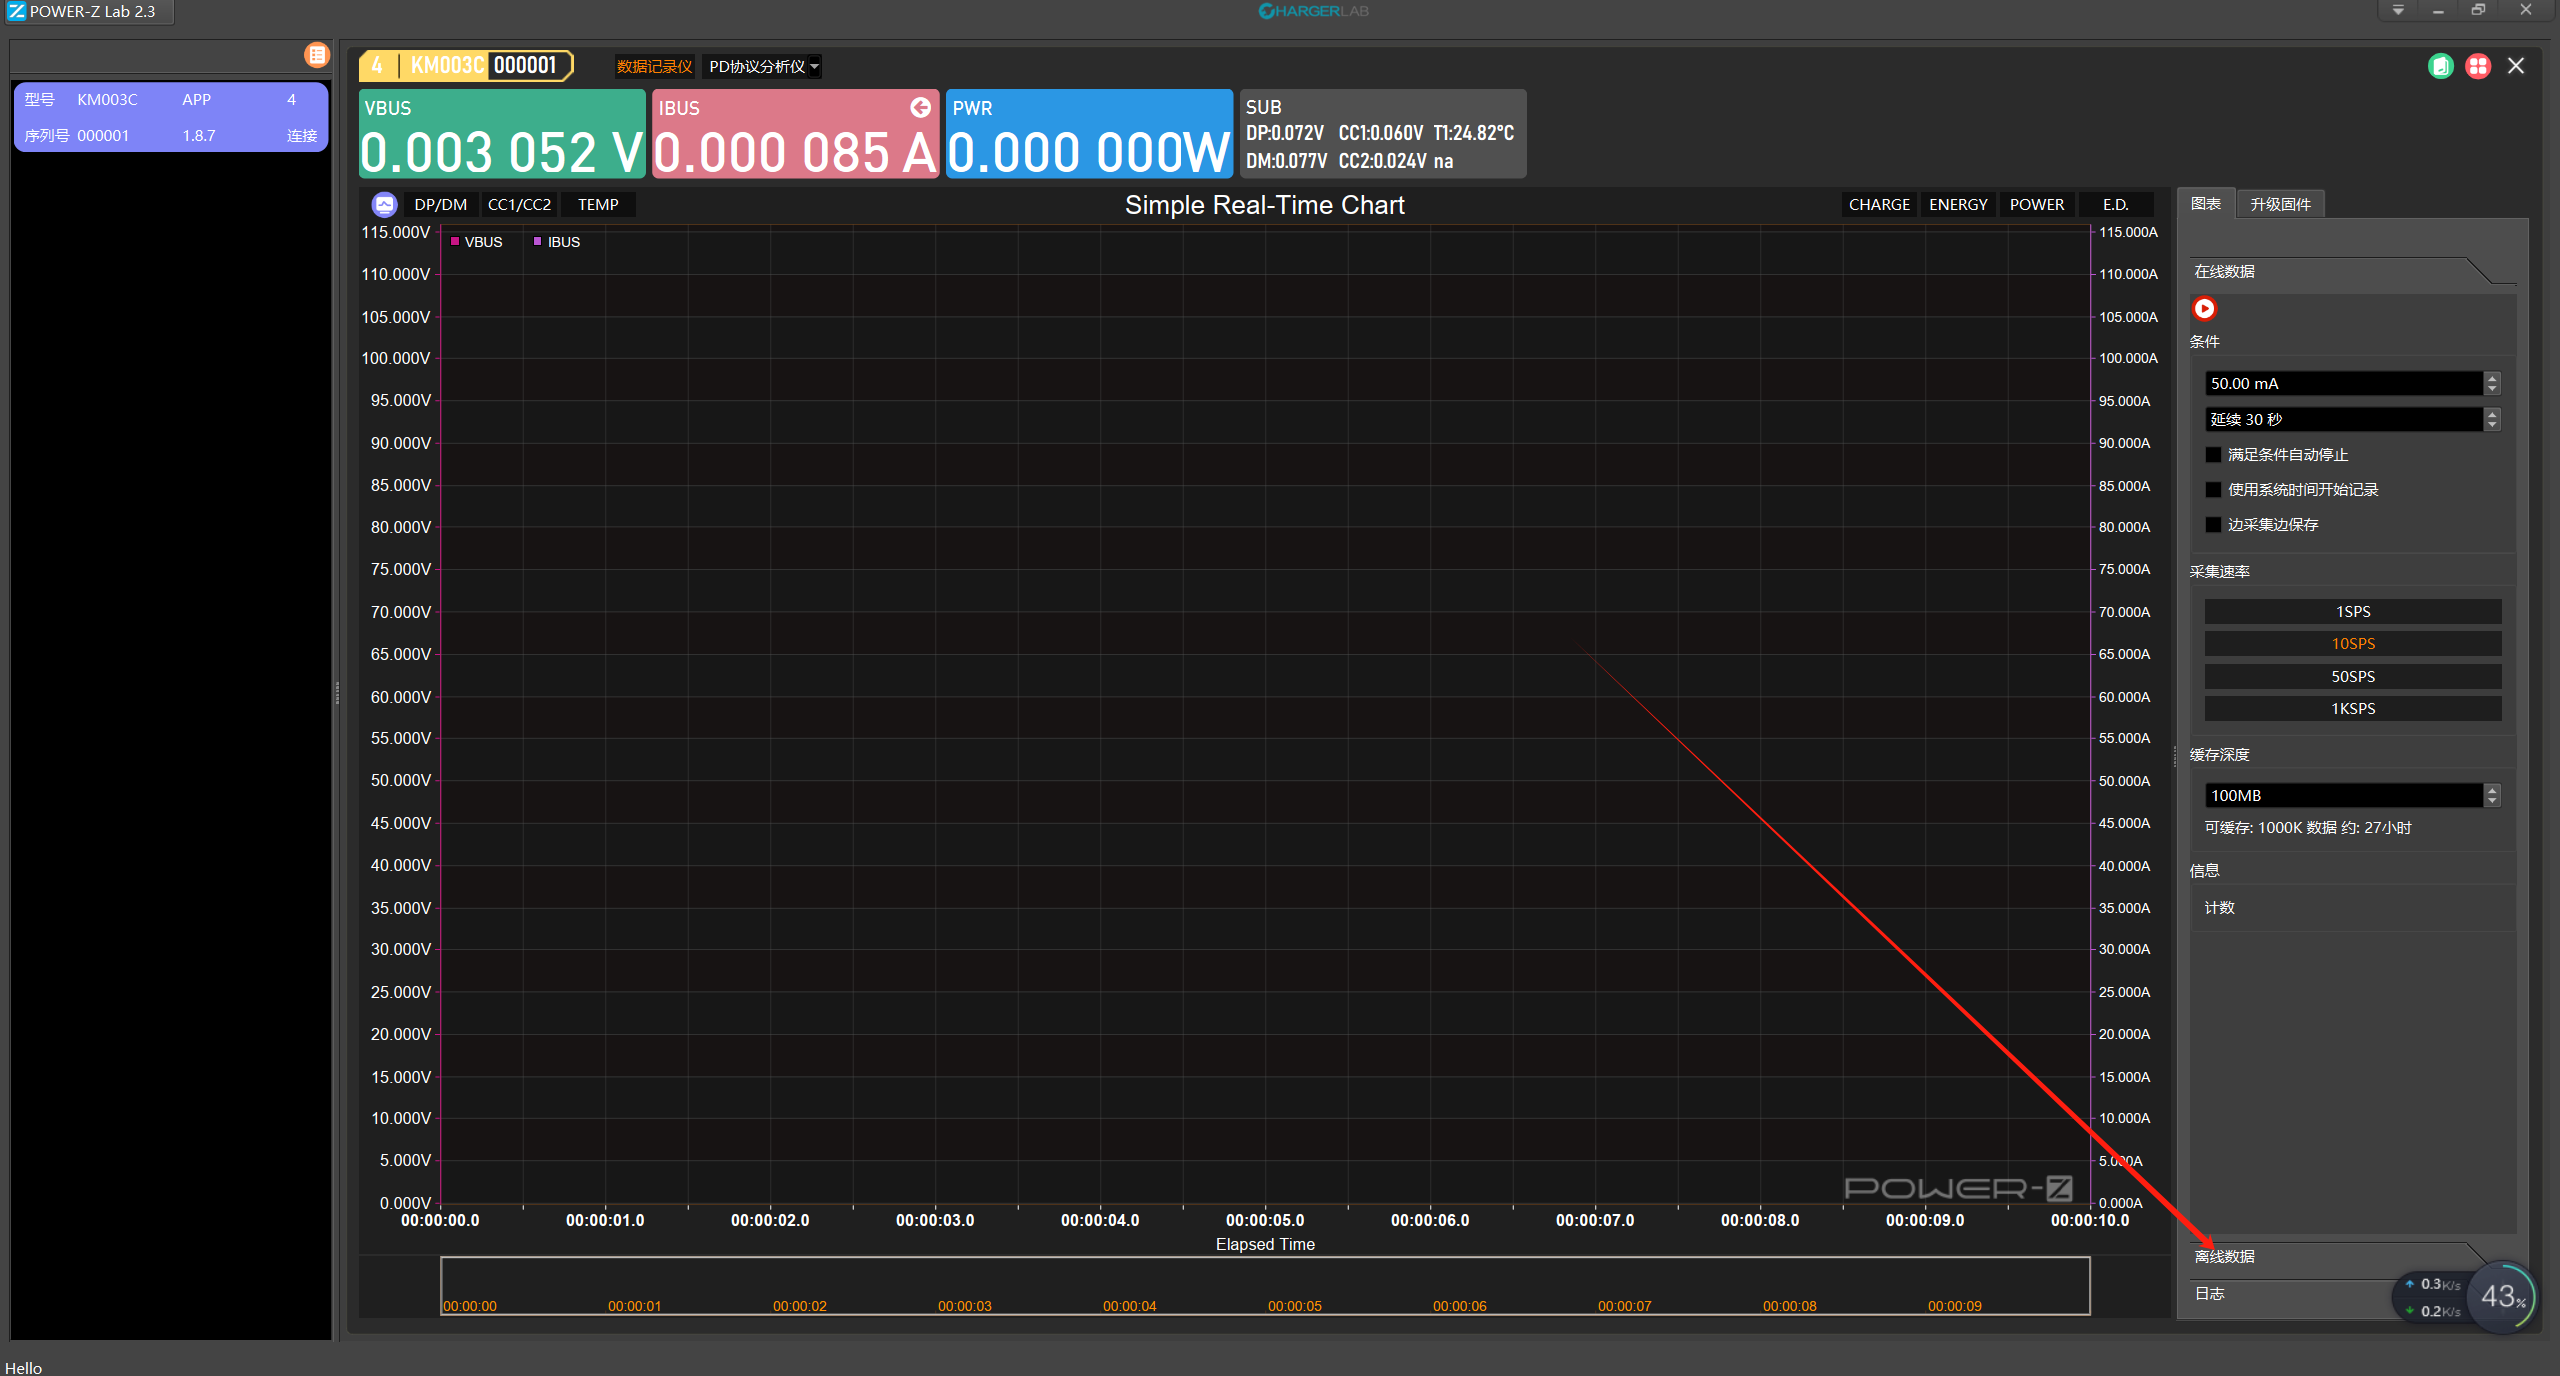Image resolution: width=2560 pixels, height=1376 pixels.
Task: Toggle 使用系统时间开始记录 checkbox
Action: 2214,490
